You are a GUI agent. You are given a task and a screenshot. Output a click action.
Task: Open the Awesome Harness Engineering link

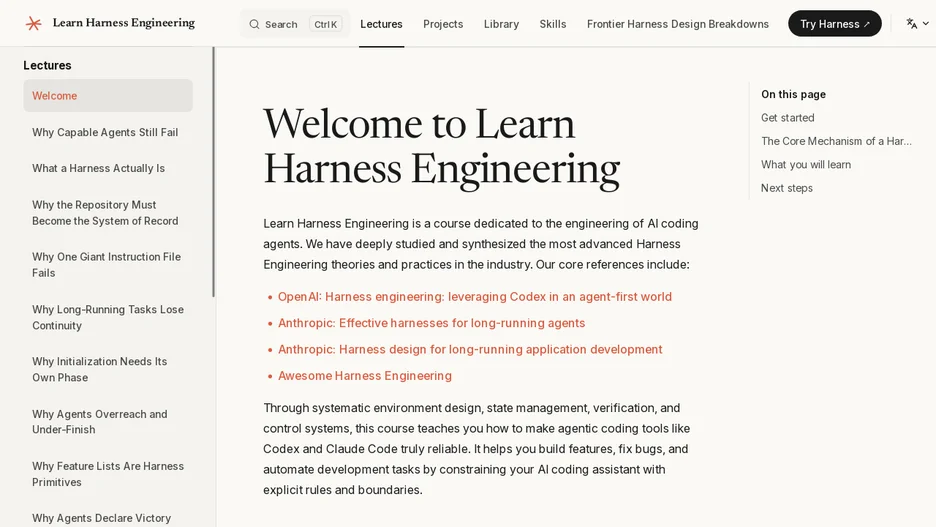365,375
